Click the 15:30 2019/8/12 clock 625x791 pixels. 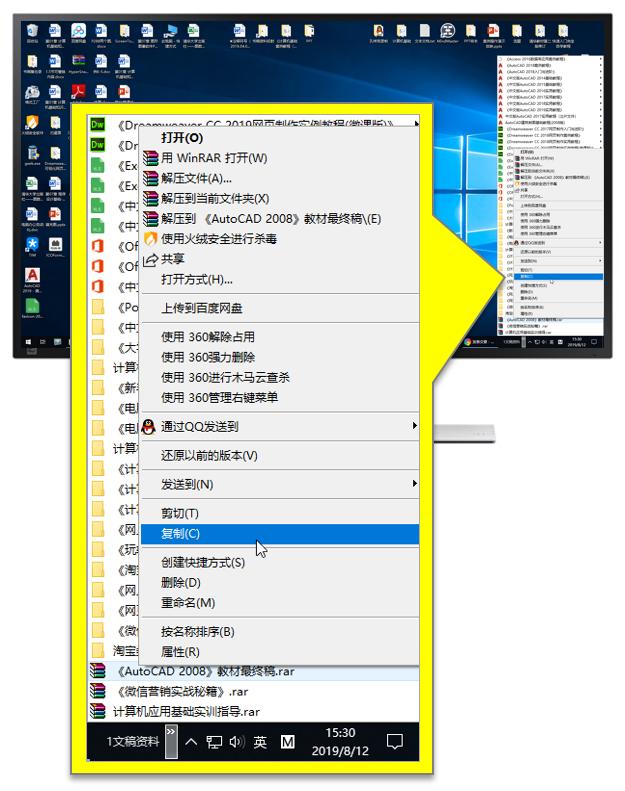[340, 742]
